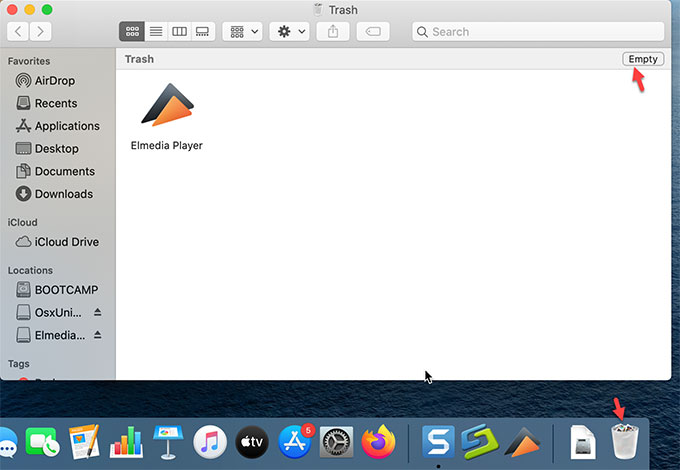680x470 pixels.
Task: Open the Trash icon in Dock
Action: click(624, 441)
